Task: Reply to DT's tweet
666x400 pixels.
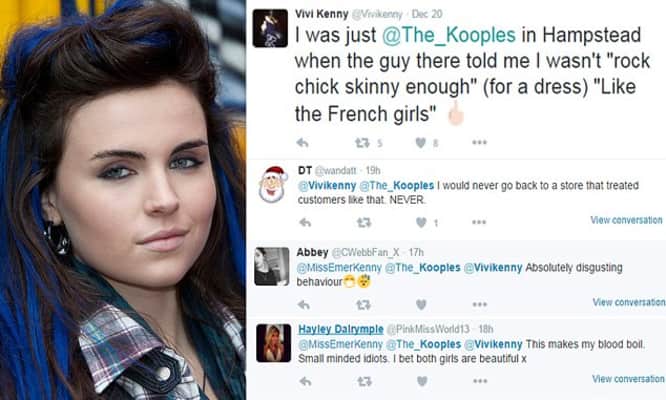Action: click(x=305, y=222)
